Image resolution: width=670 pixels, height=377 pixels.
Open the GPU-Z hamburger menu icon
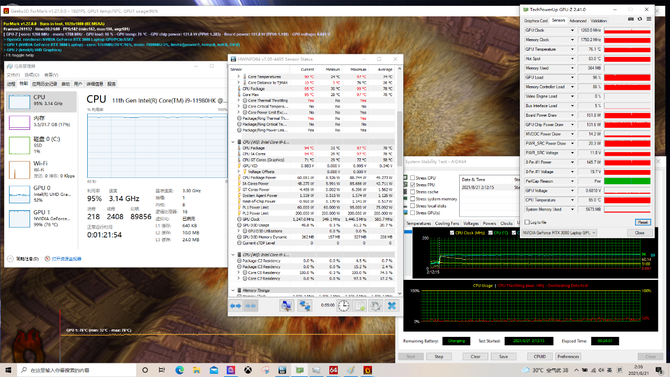(x=649, y=19)
